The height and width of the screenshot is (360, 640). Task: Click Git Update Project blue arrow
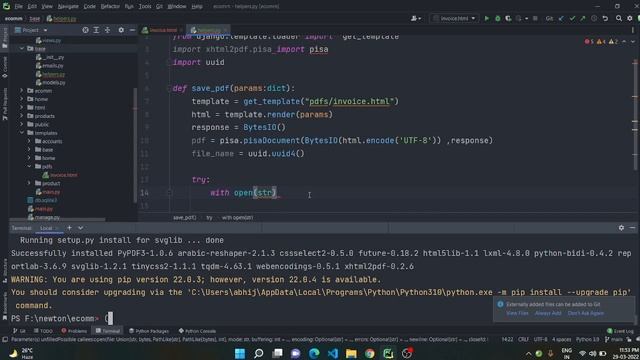pos(561,18)
